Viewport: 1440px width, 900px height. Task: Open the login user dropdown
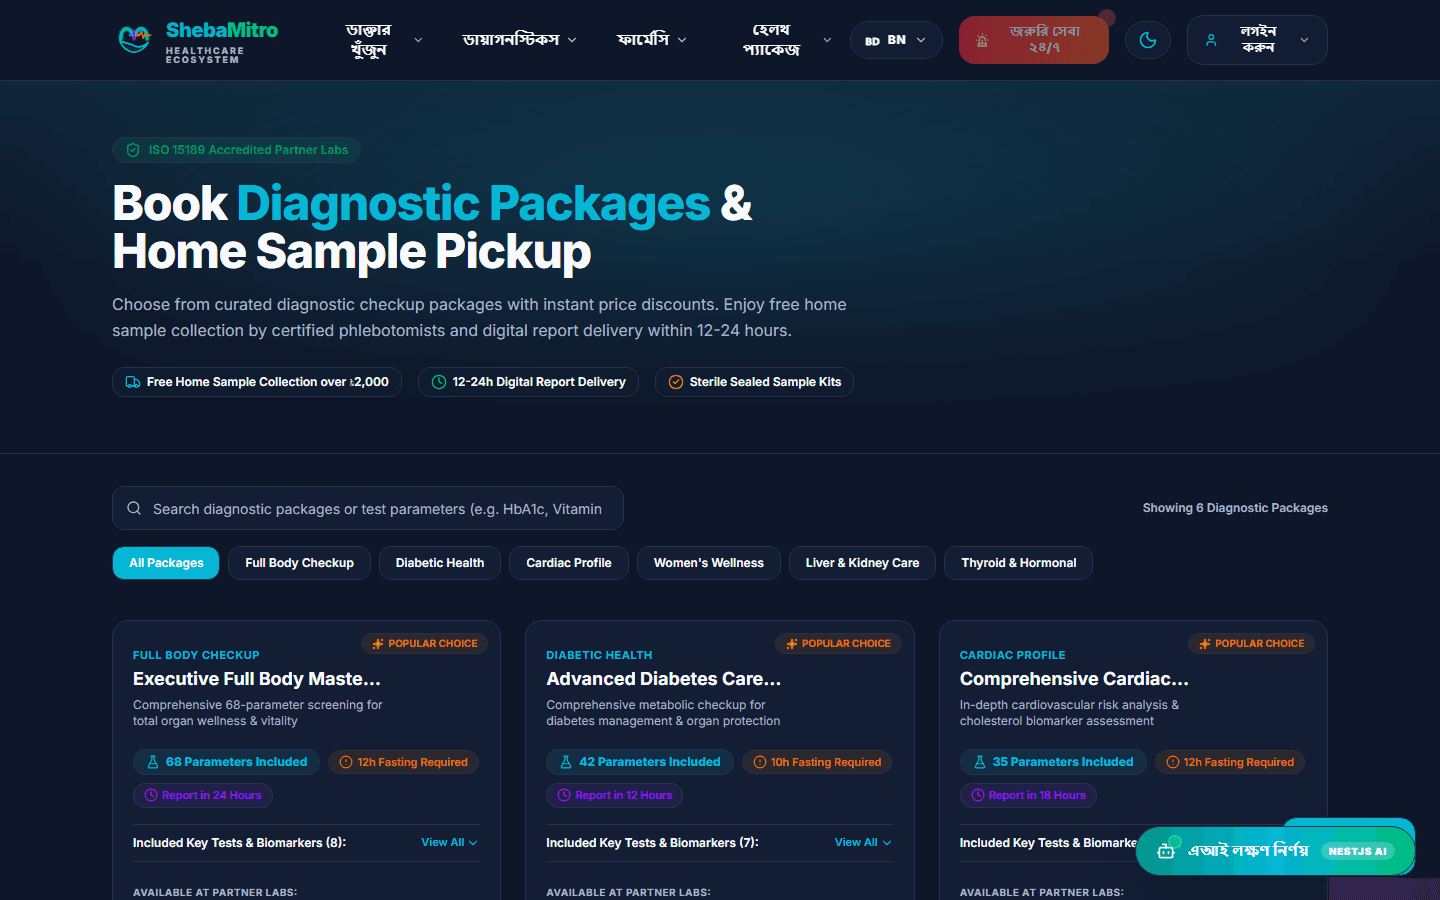coord(1257,40)
